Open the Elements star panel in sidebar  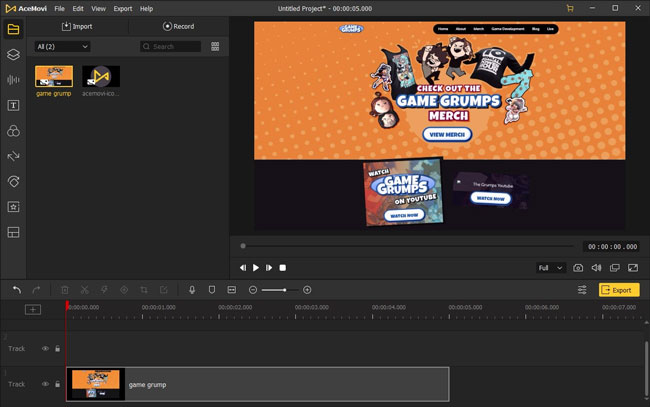[13, 207]
